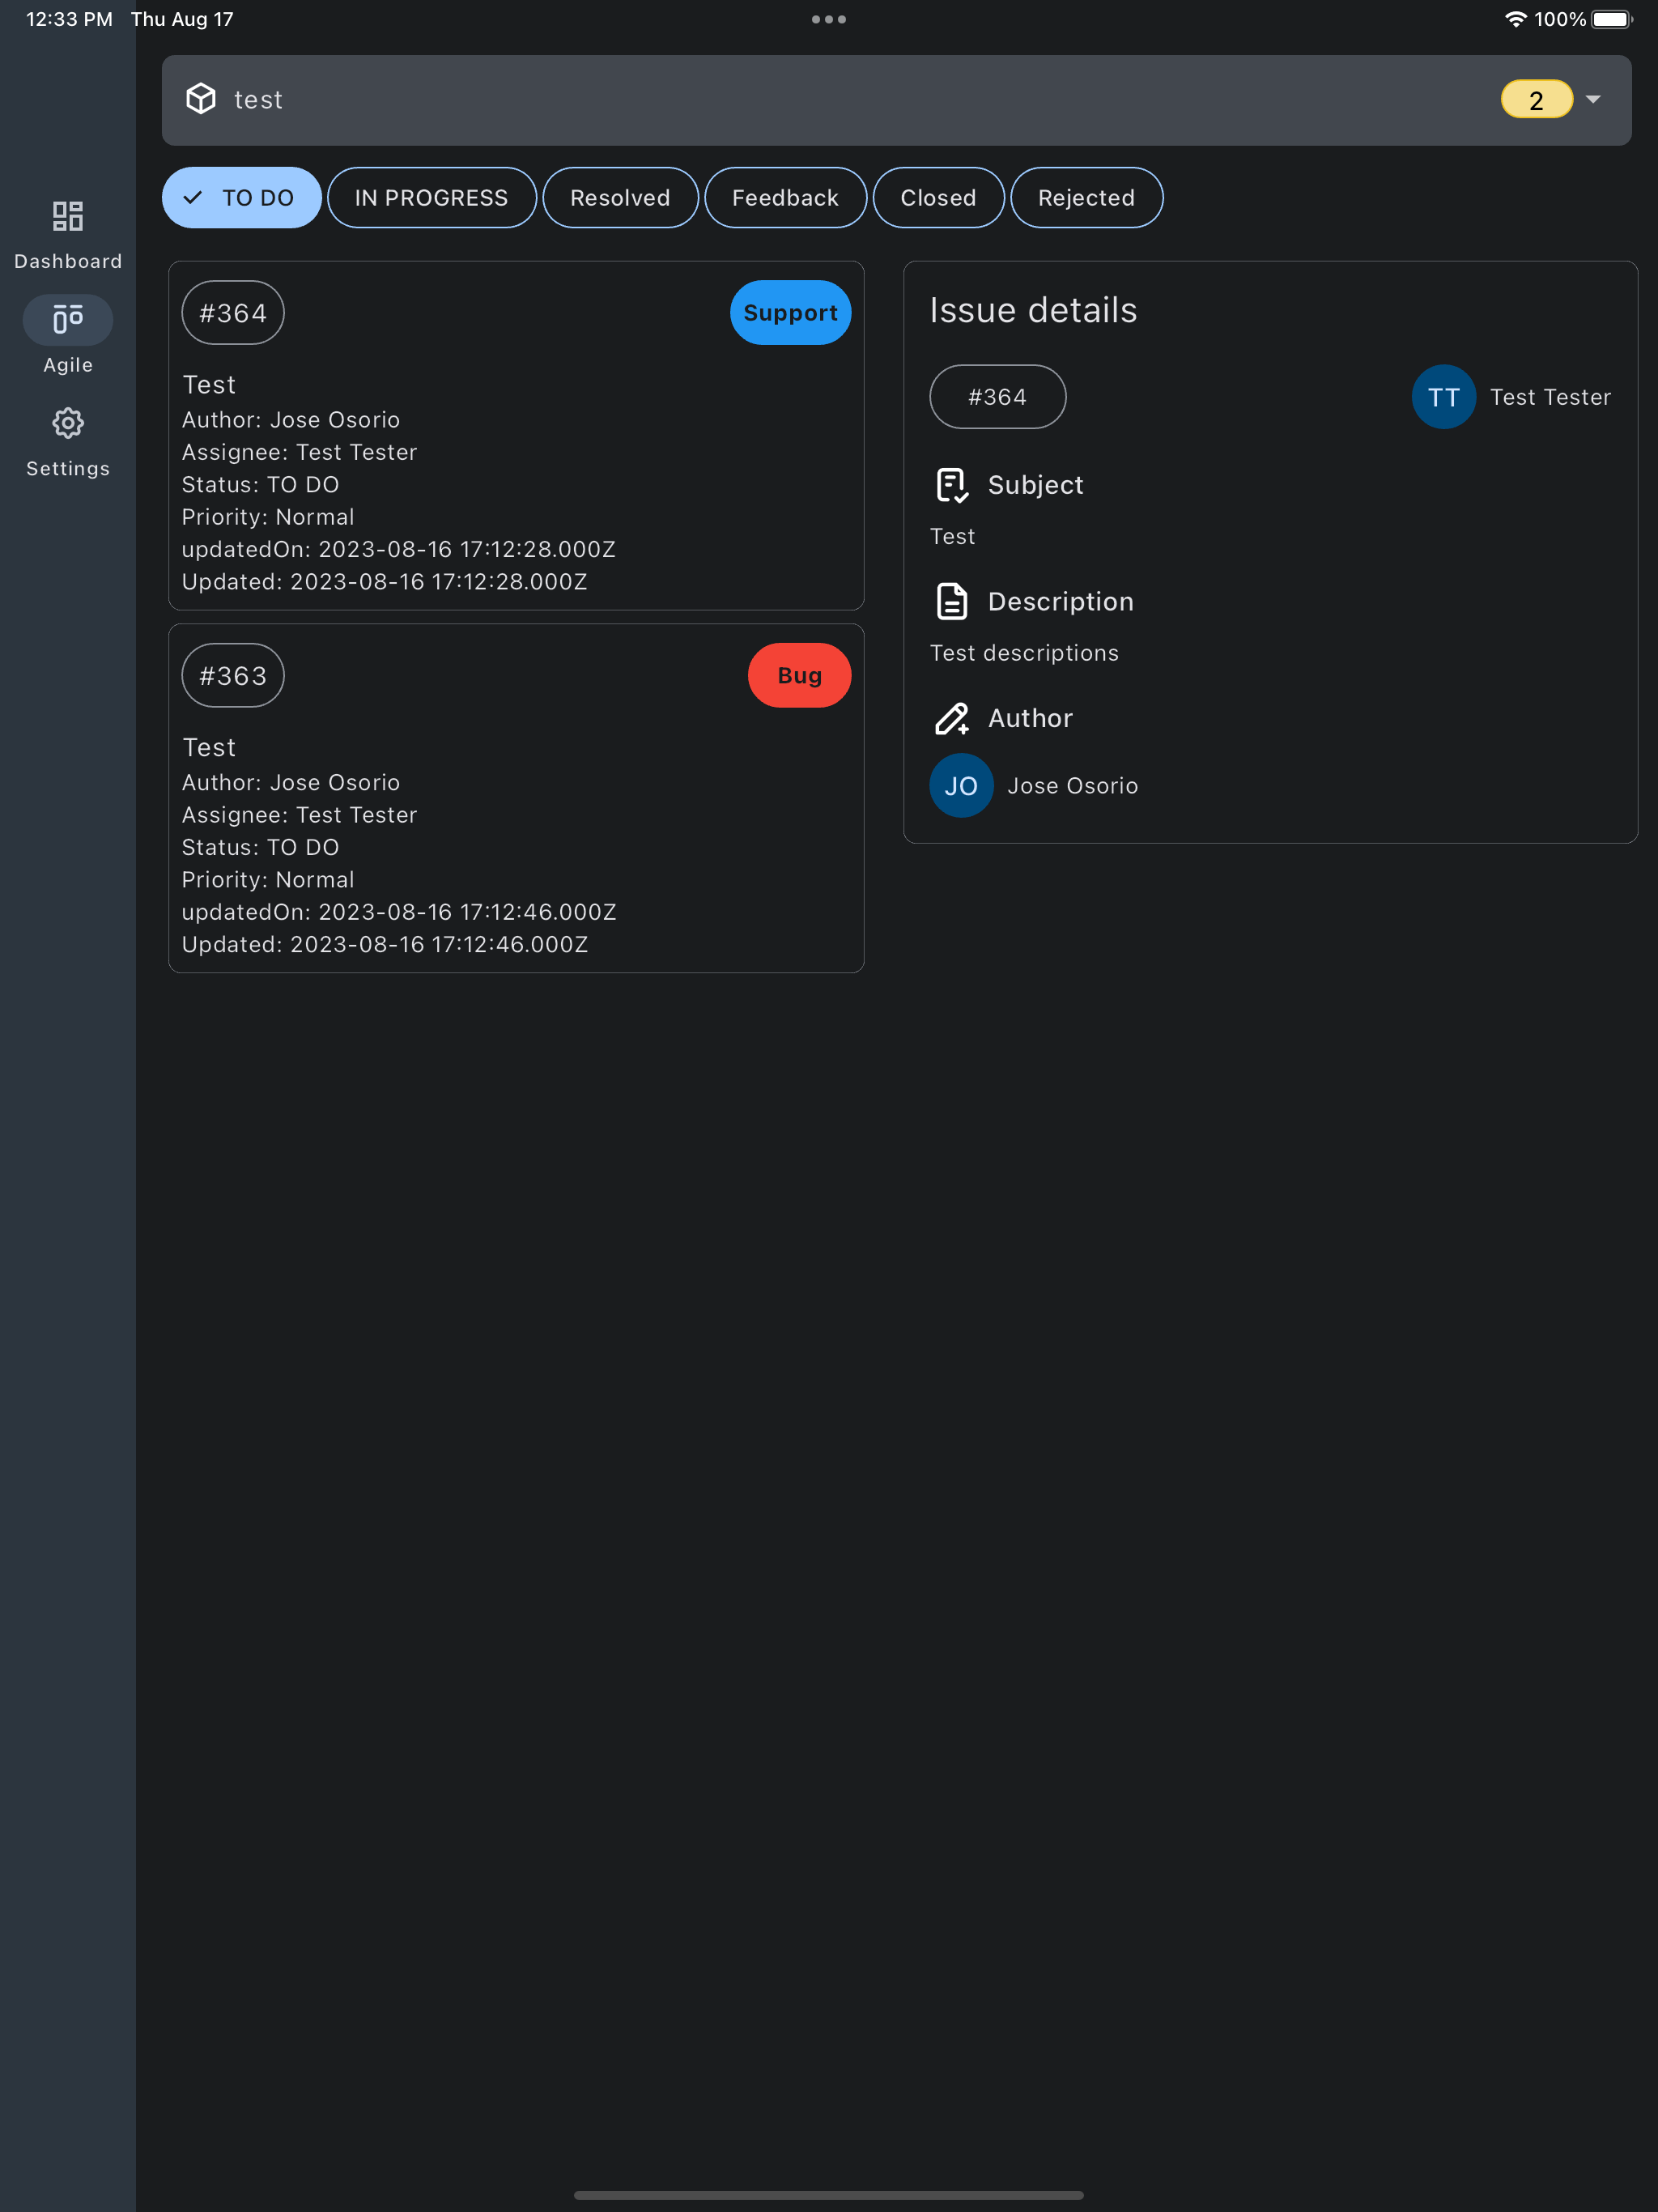Tap the home indicator bar

point(829,2195)
